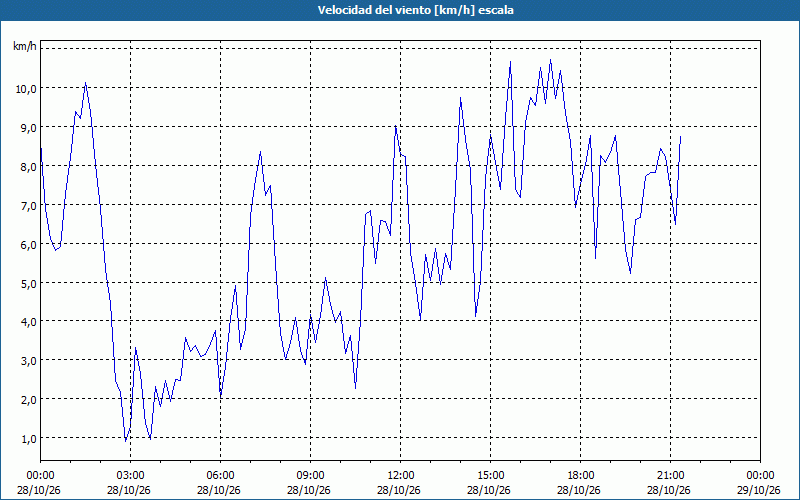
Task: Click the km/h unit label
Action: pos(25,46)
